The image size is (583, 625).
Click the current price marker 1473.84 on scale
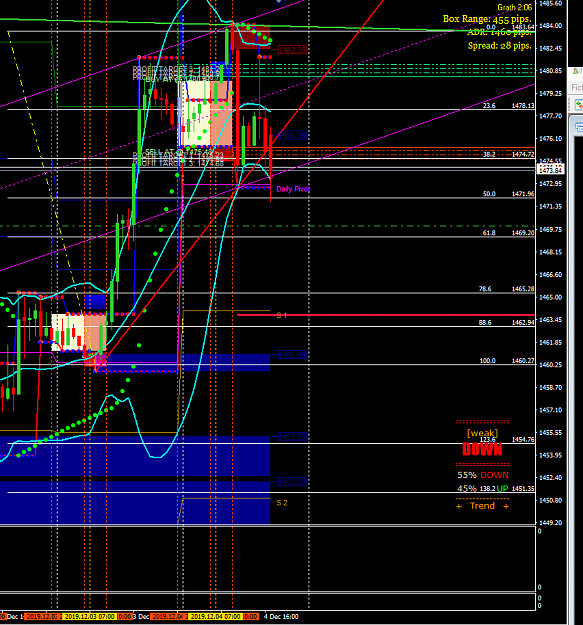(x=550, y=171)
